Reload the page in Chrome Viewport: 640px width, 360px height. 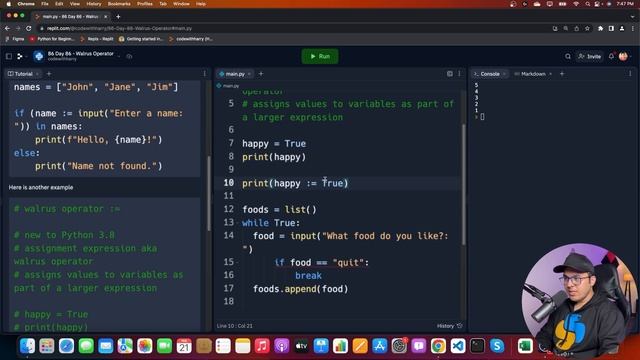point(29,28)
